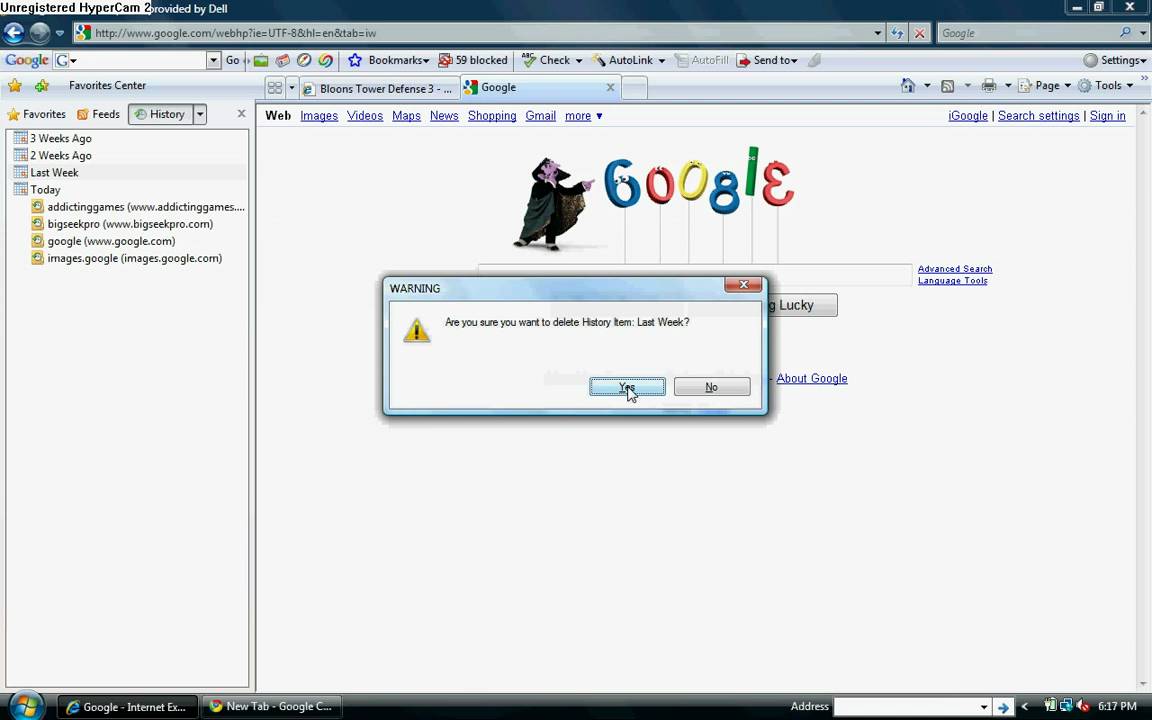The image size is (1152, 720).
Task: Close the Google tab
Action: pyautogui.click(x=610, y=87)
